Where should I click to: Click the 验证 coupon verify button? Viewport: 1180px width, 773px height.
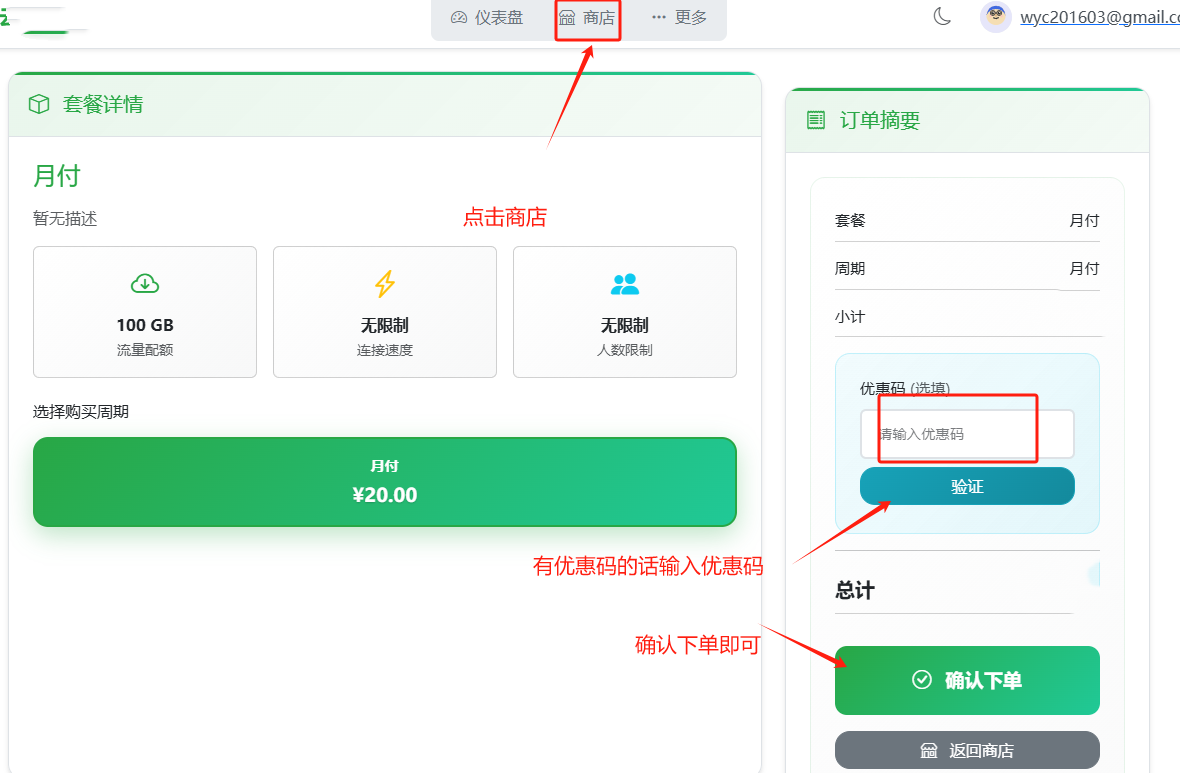point(967,486)
